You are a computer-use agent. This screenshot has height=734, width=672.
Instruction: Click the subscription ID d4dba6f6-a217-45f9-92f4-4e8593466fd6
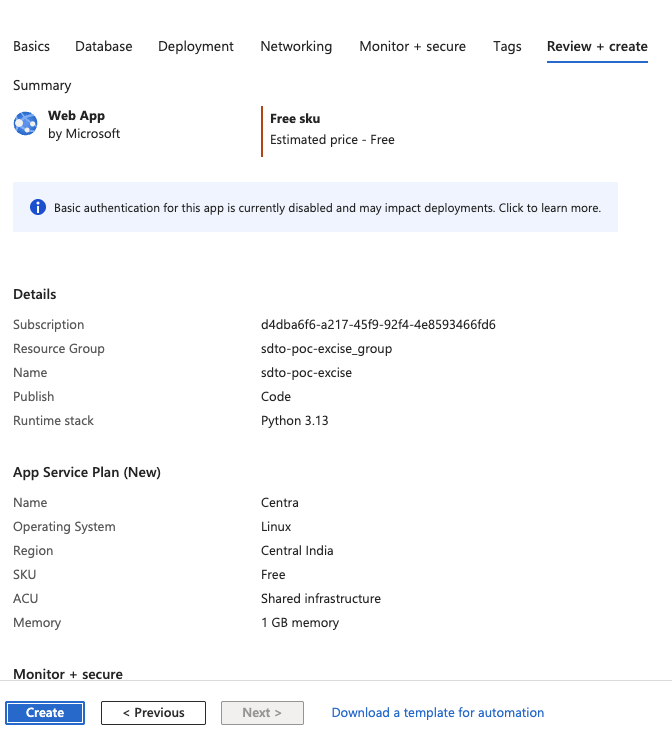pyautogui.click(x=378, y=324)
